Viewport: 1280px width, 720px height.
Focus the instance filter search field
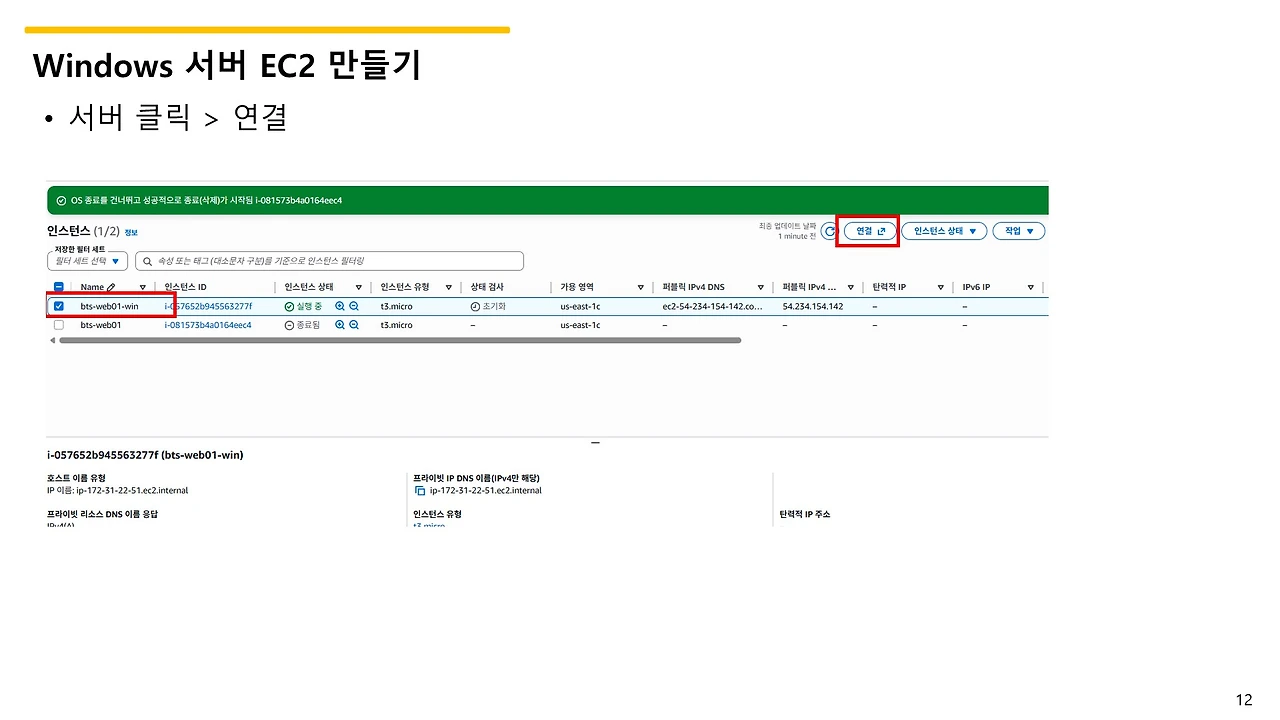pyautogui.click(x=329, y=261)
